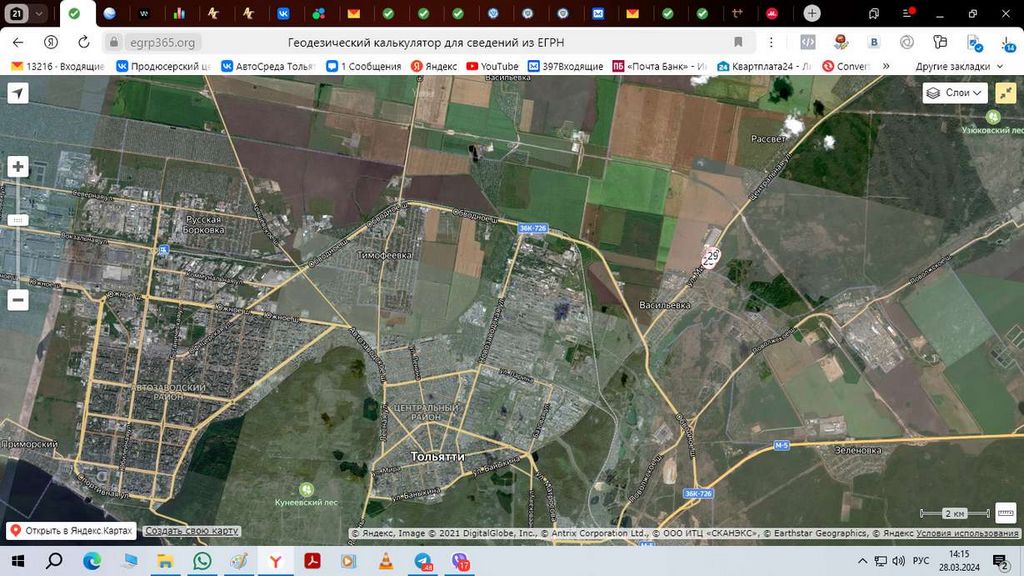This screenshot has height=576, width=1024.
Task: Click the B extension icon in toolbar
Action: (874, 42)
